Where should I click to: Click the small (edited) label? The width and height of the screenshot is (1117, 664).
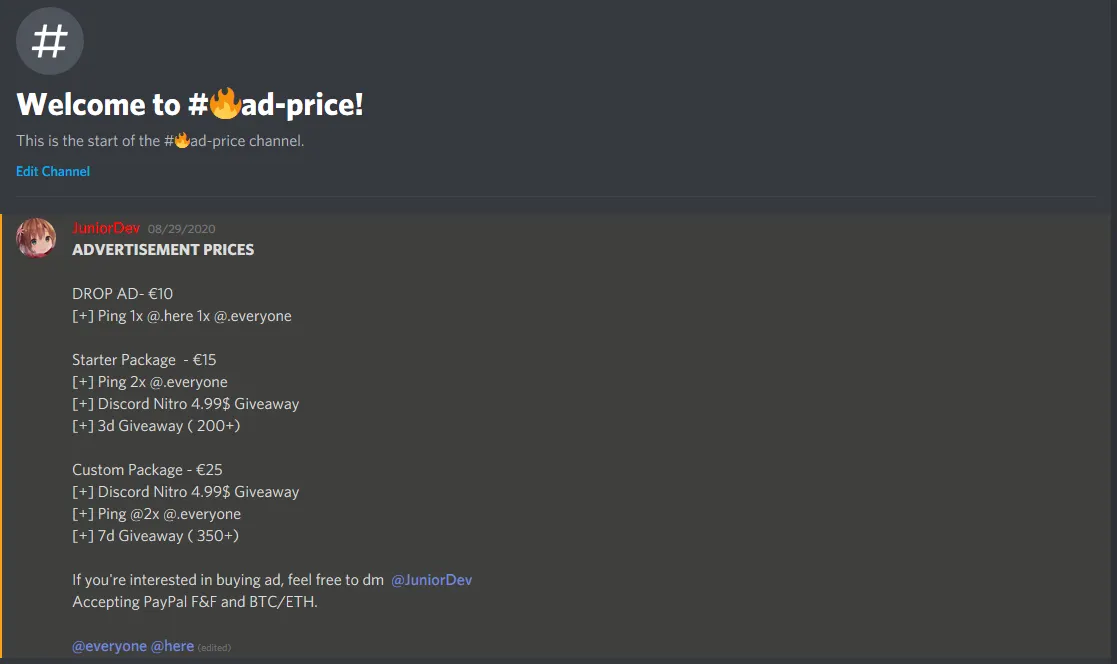[x=214, y=648]
